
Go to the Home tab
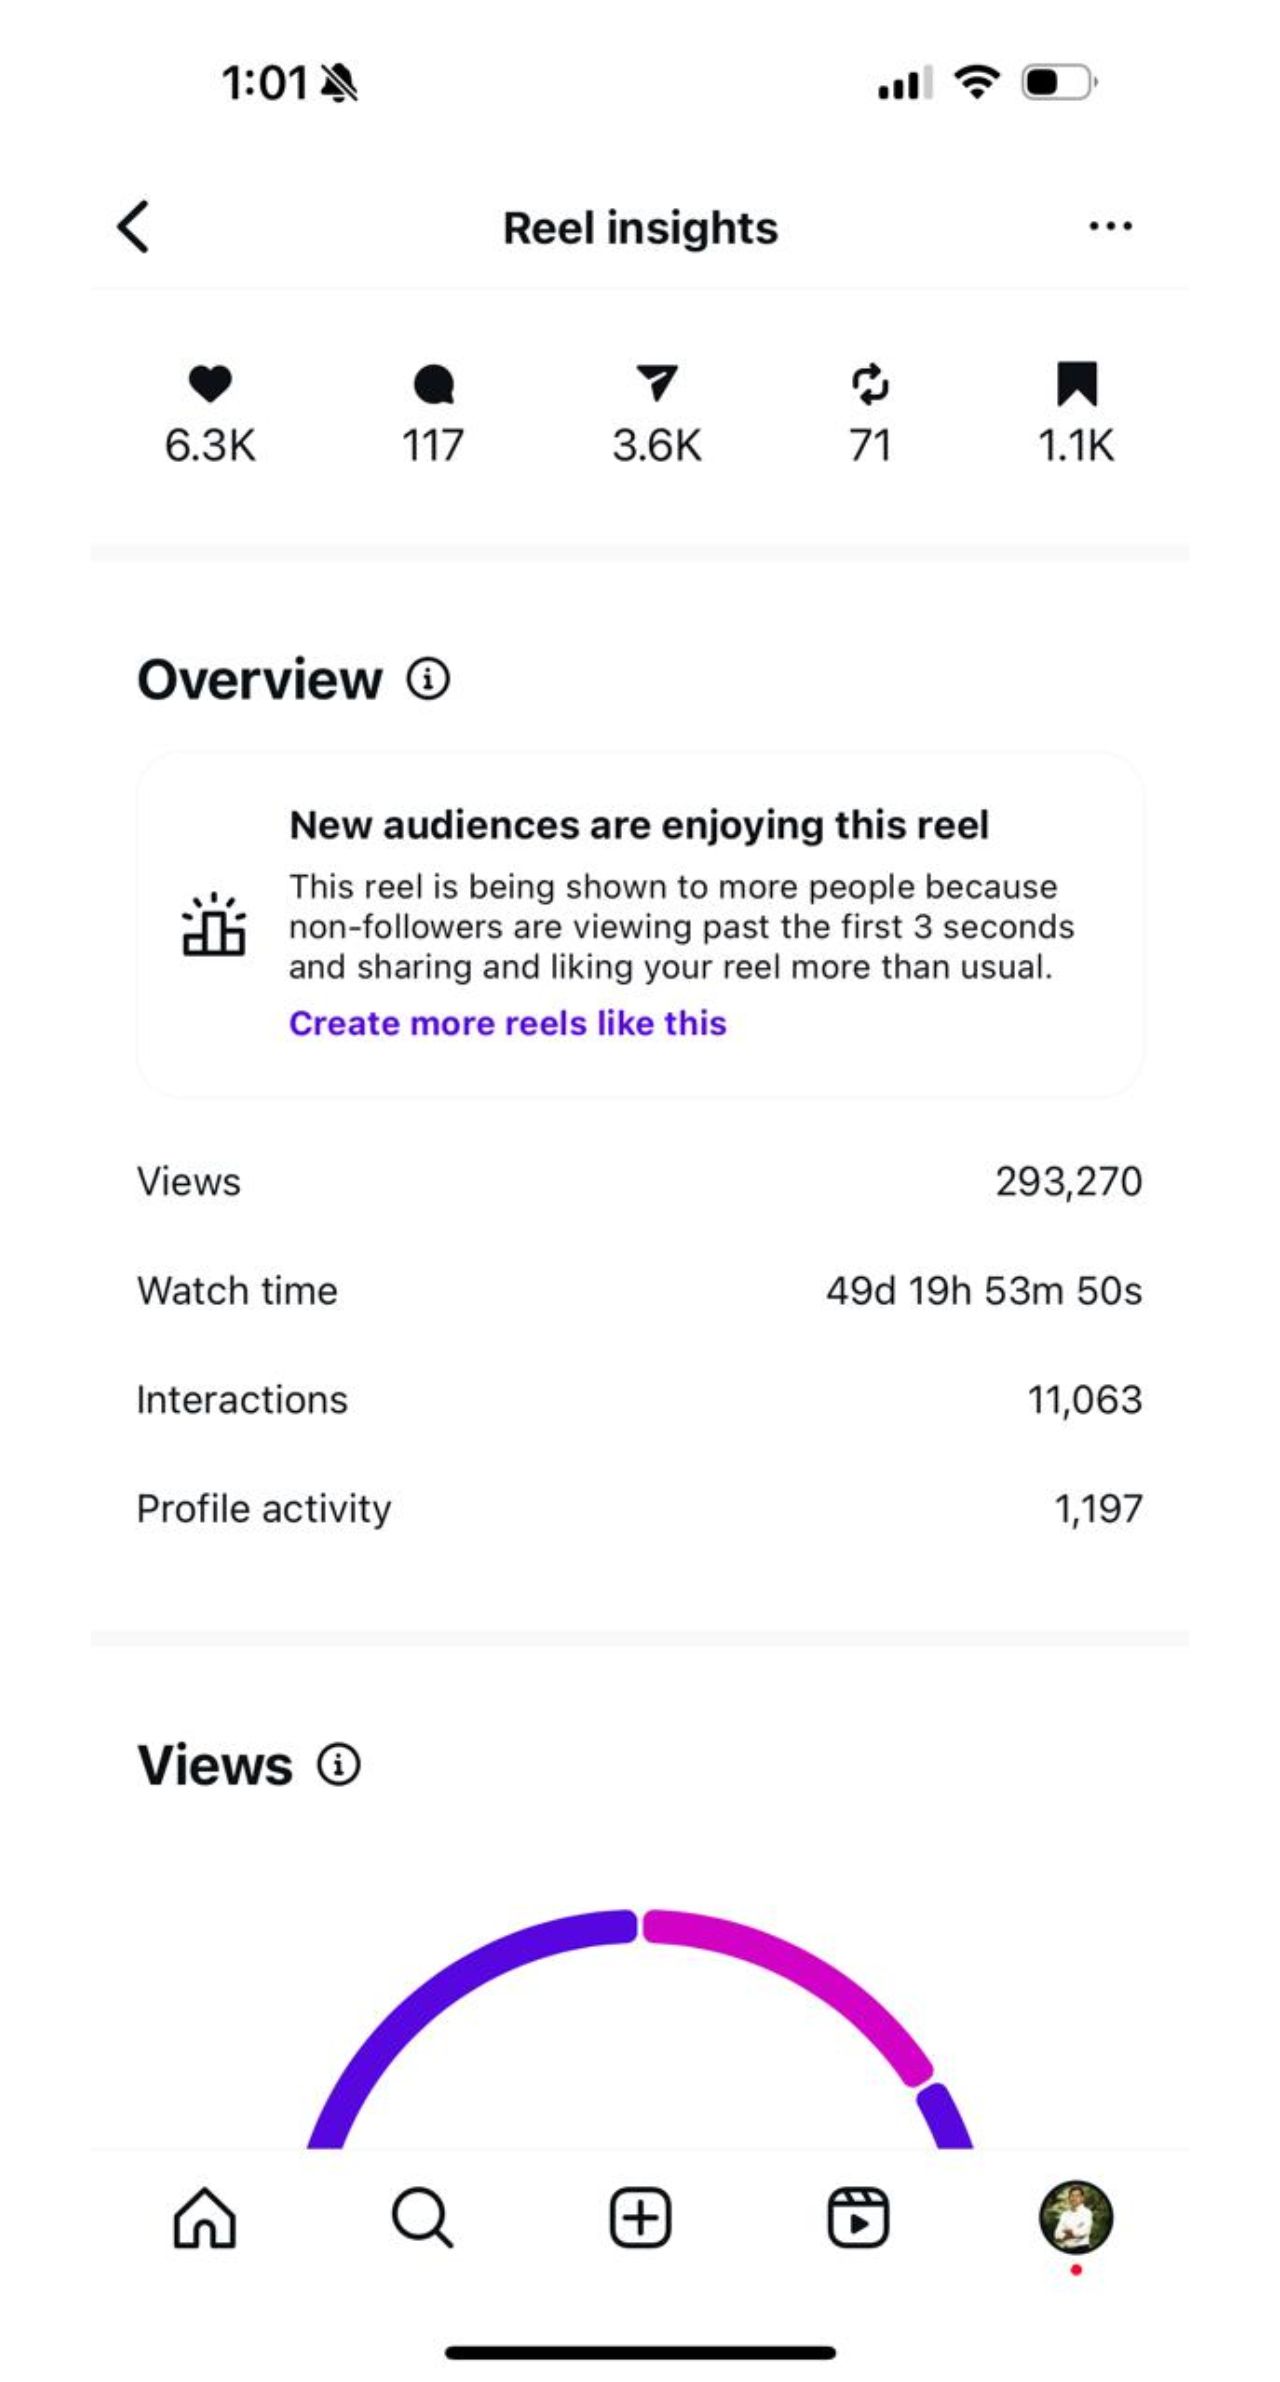[x=205, y=2218]
